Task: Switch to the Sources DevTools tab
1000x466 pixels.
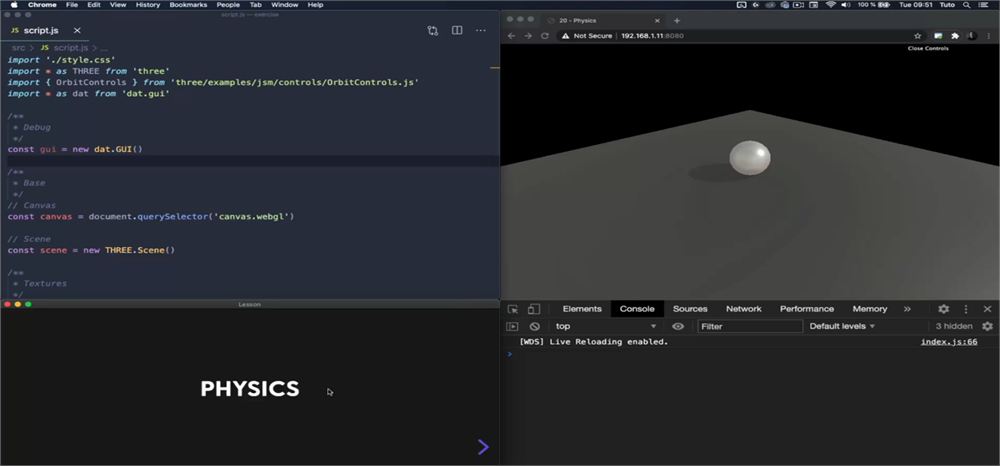Action: click(690, 309)
